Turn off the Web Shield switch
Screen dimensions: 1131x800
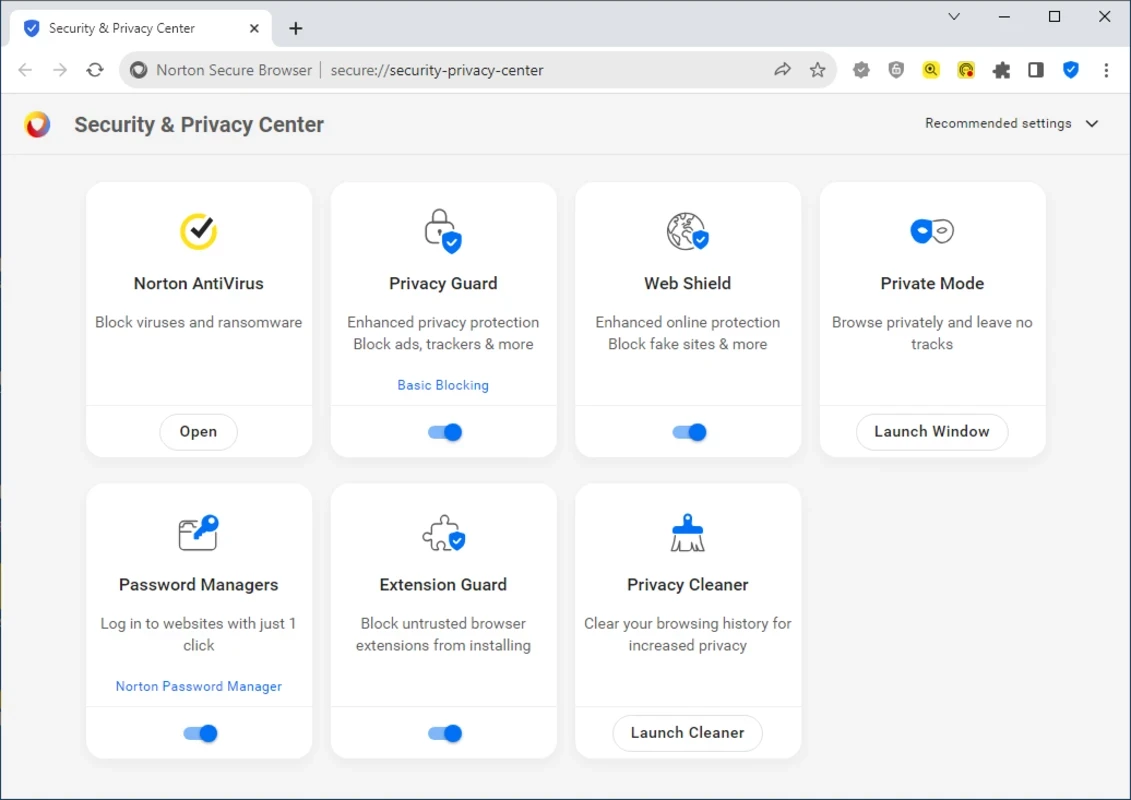(689, 432)
